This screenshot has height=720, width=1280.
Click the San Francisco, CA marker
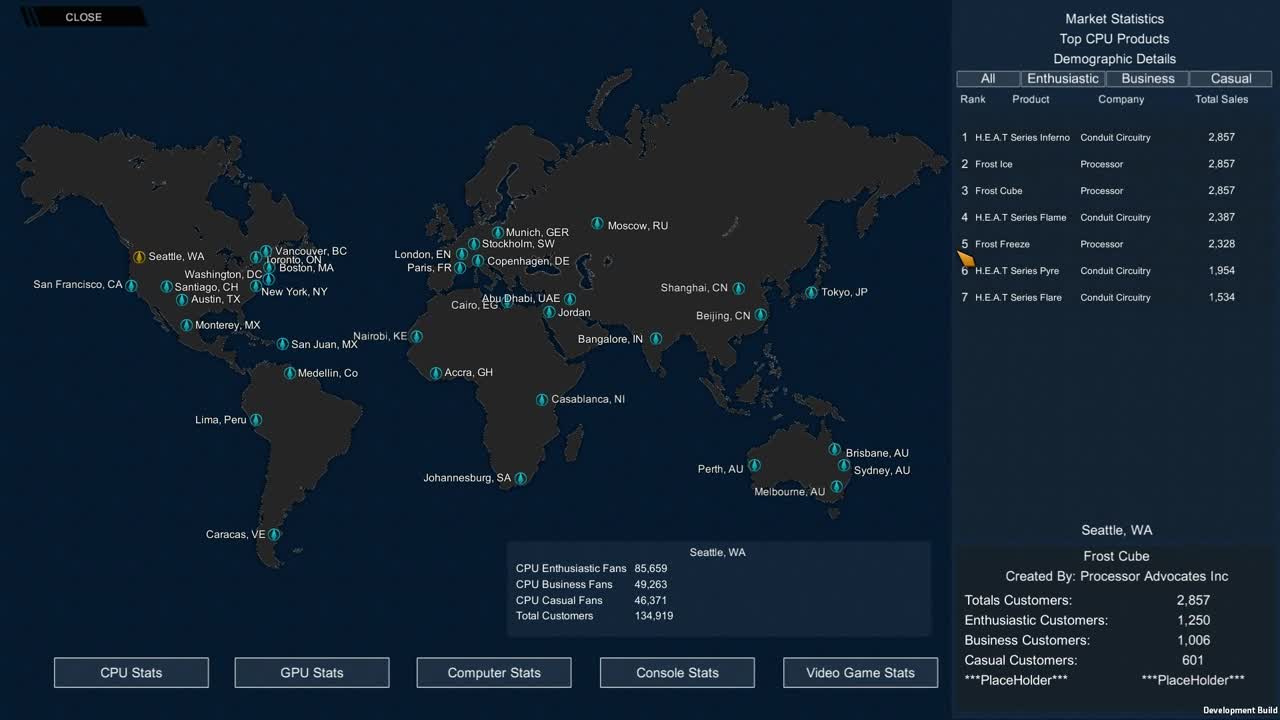pos(131,286)
